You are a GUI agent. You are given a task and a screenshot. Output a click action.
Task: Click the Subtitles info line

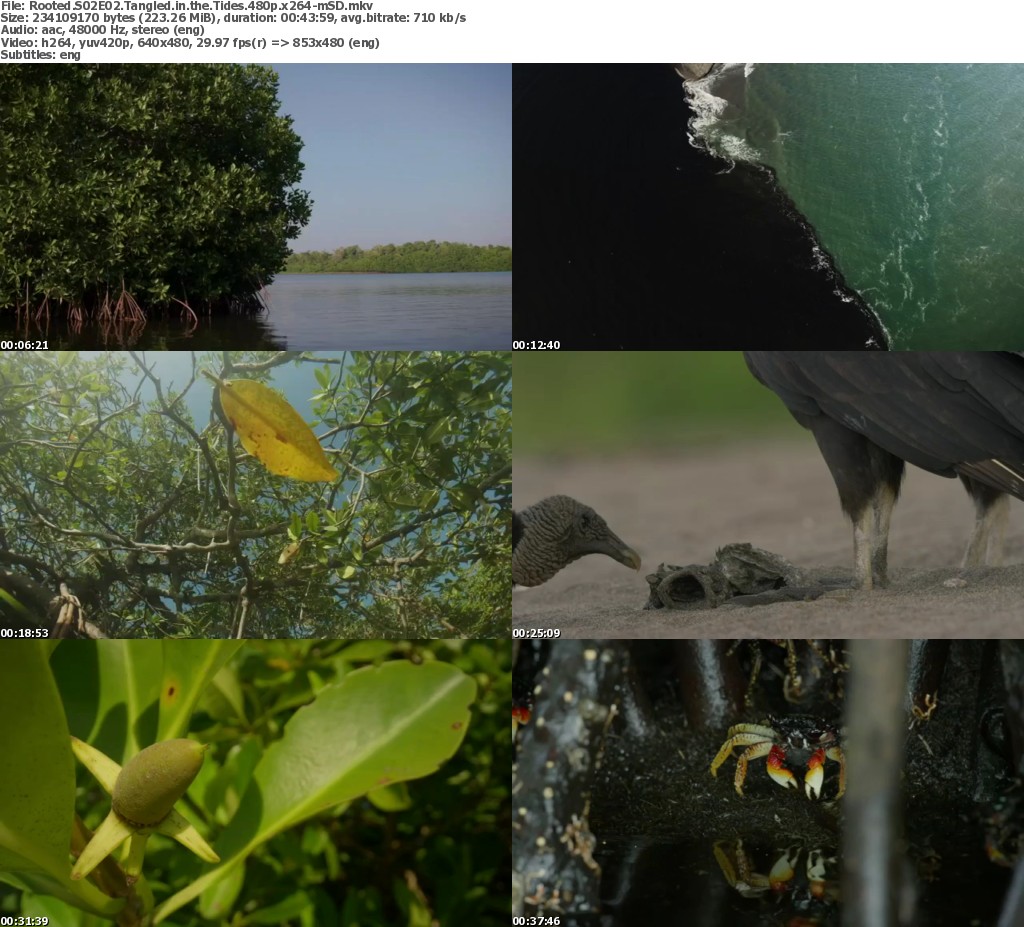pos(40,54)
